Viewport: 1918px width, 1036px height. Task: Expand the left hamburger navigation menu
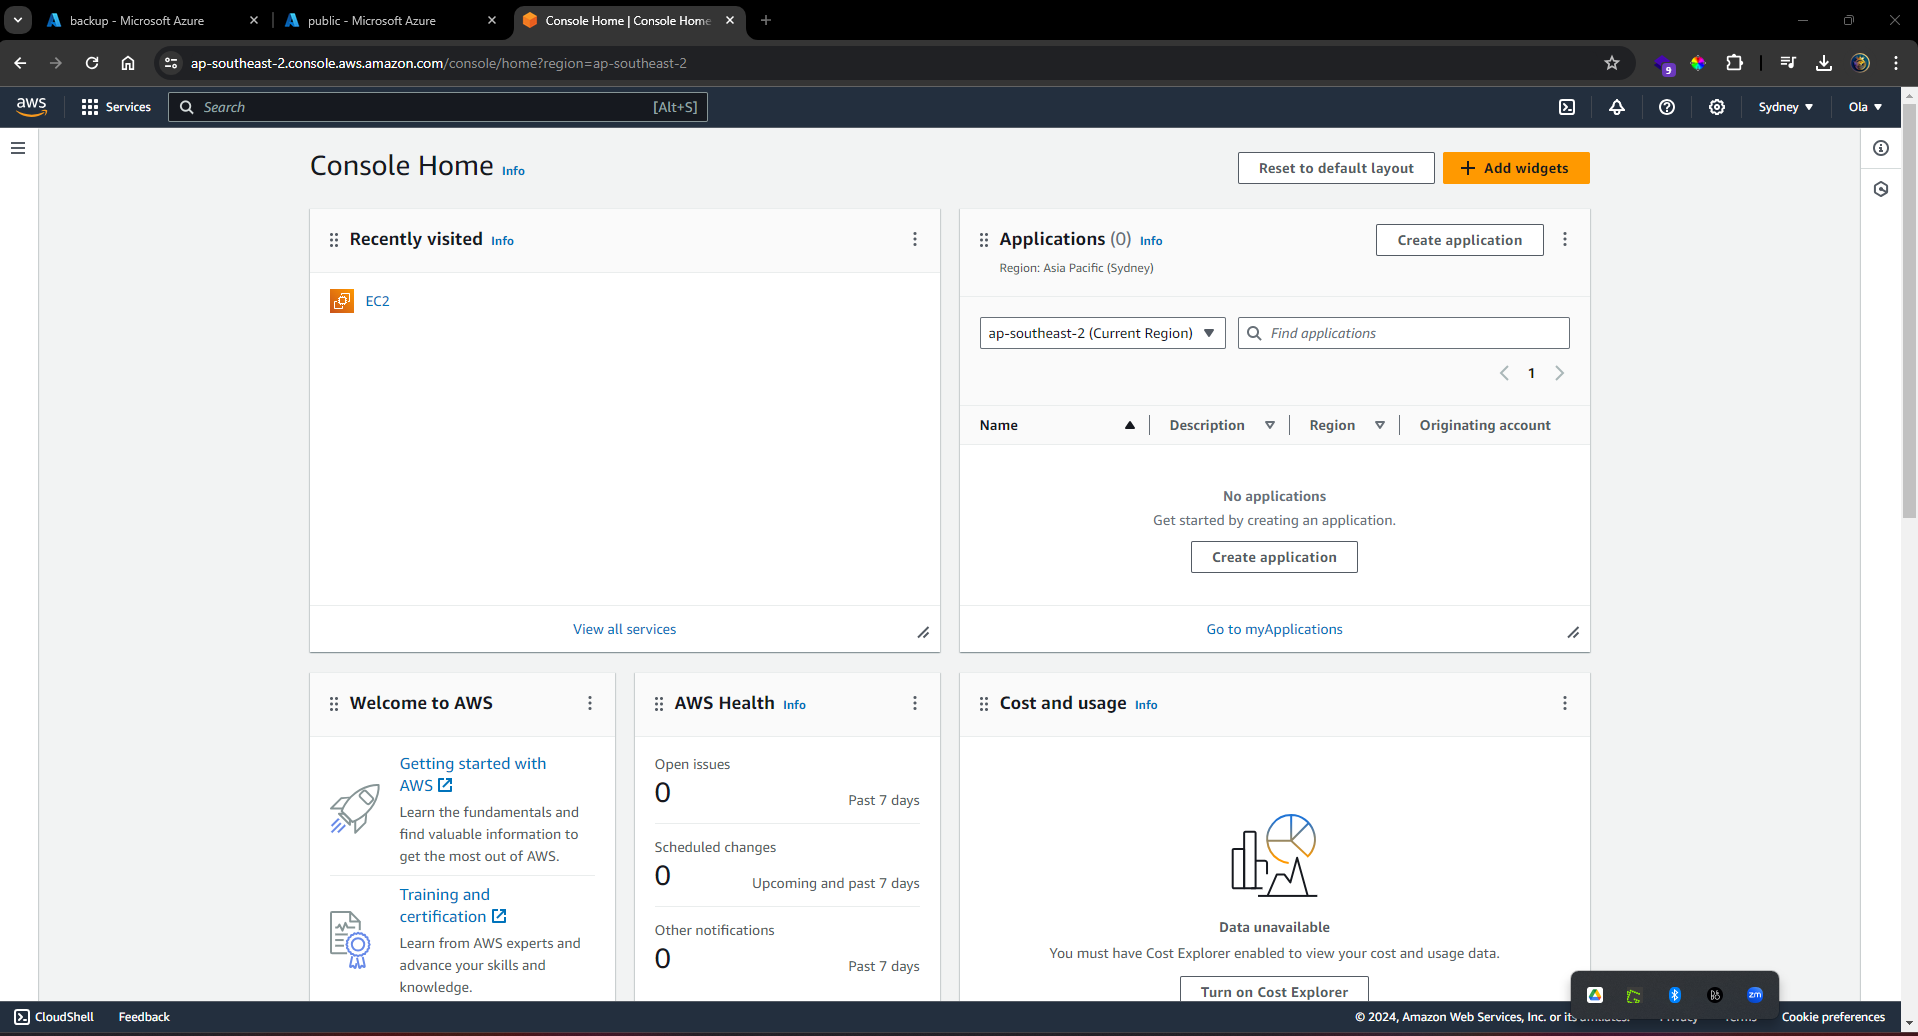18,148
